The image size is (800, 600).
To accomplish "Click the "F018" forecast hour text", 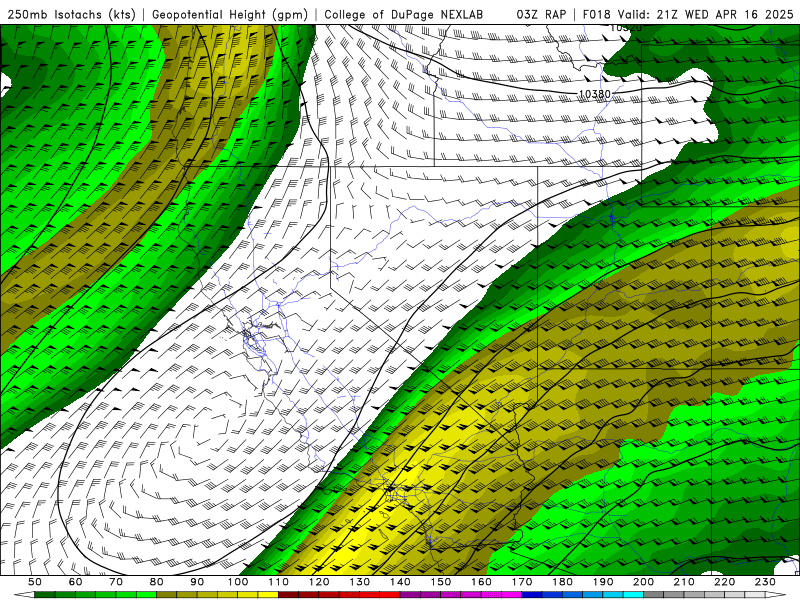I will (596, 14).
